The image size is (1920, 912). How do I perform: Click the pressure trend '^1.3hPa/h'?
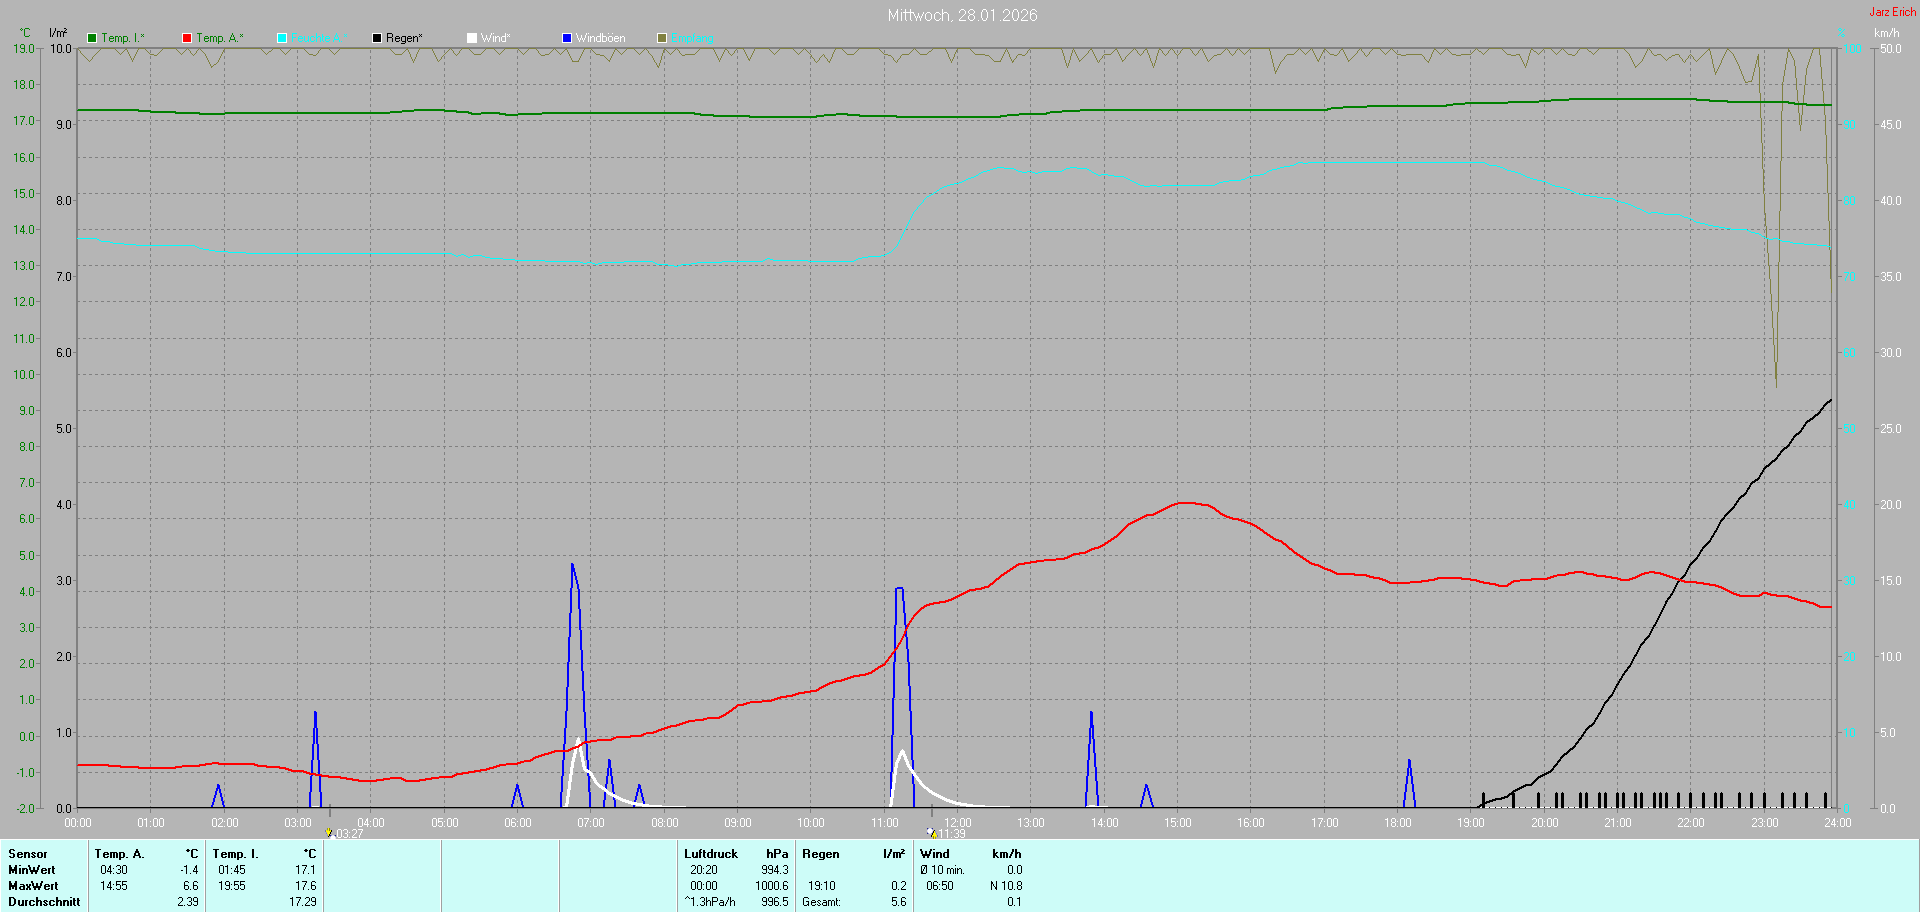710,902
